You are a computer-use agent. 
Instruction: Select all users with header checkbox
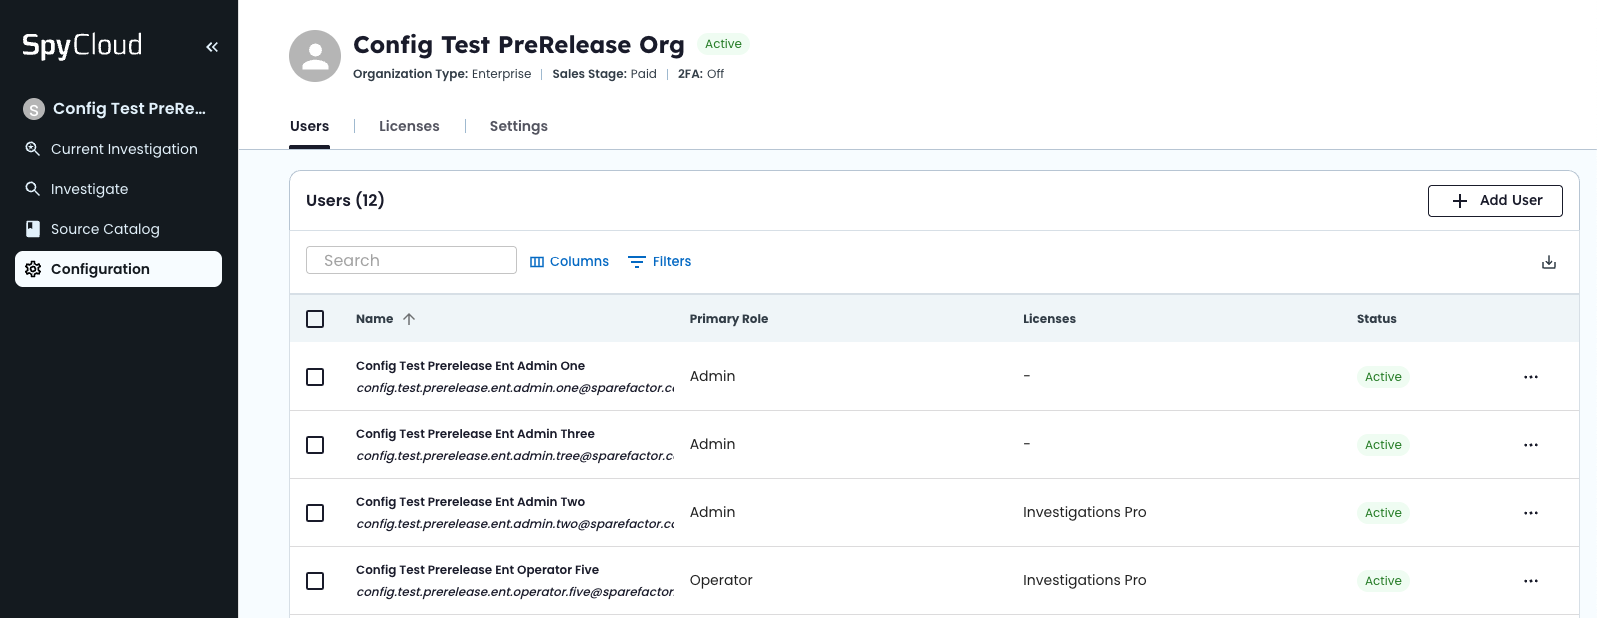tap(315, 319)
